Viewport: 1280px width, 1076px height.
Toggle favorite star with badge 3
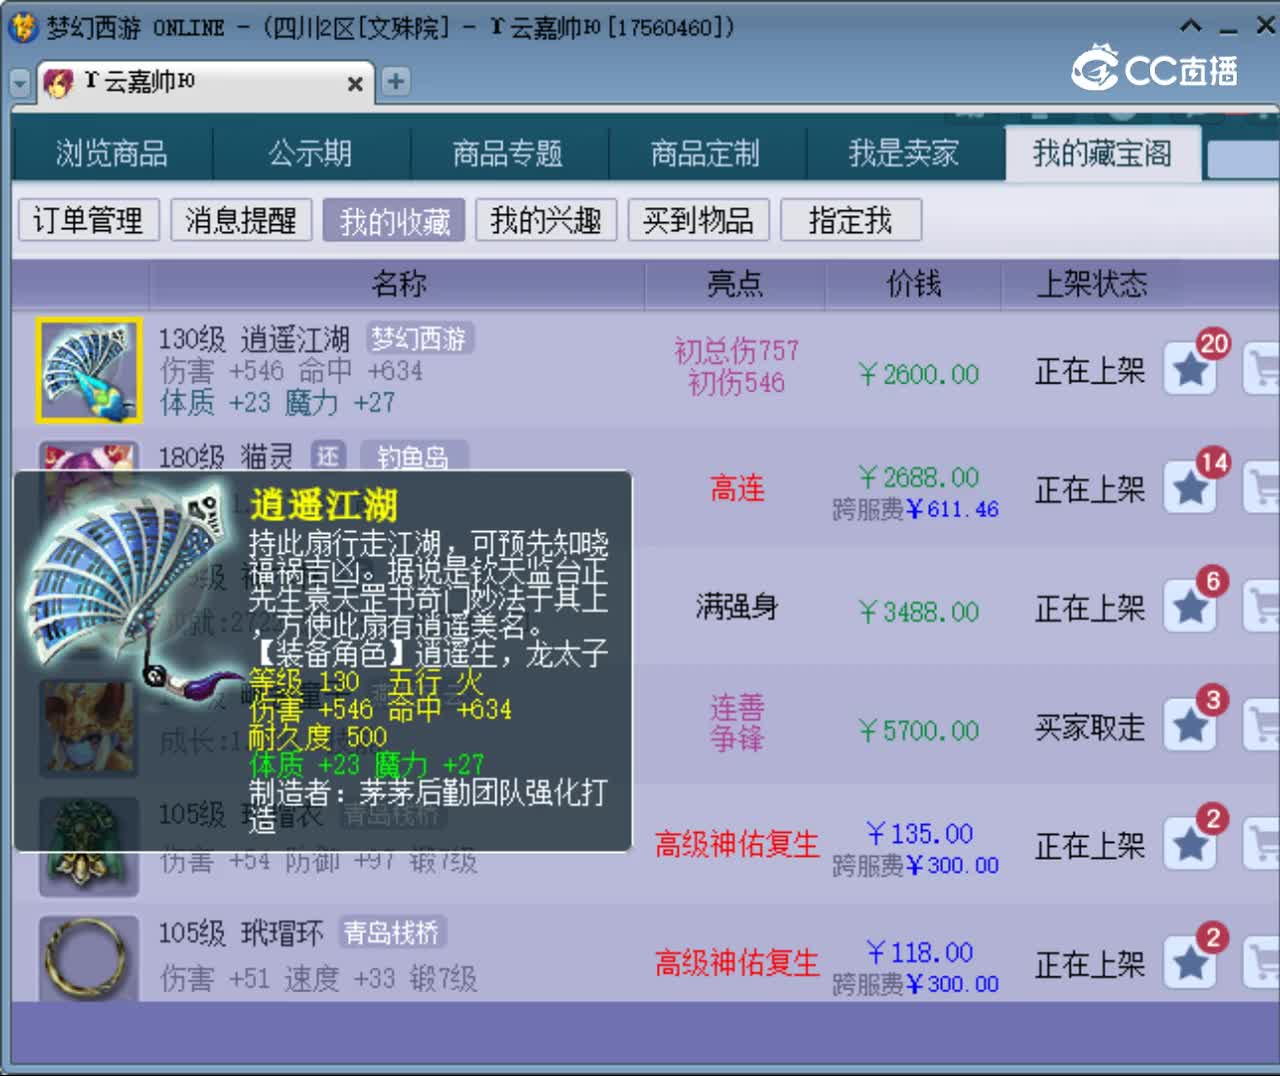coord(1190,726)
